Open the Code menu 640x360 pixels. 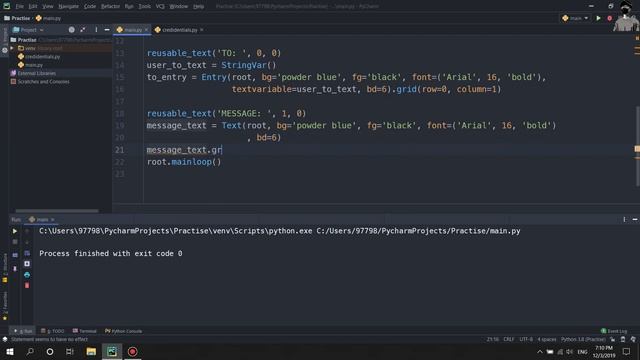pos(90,7)
